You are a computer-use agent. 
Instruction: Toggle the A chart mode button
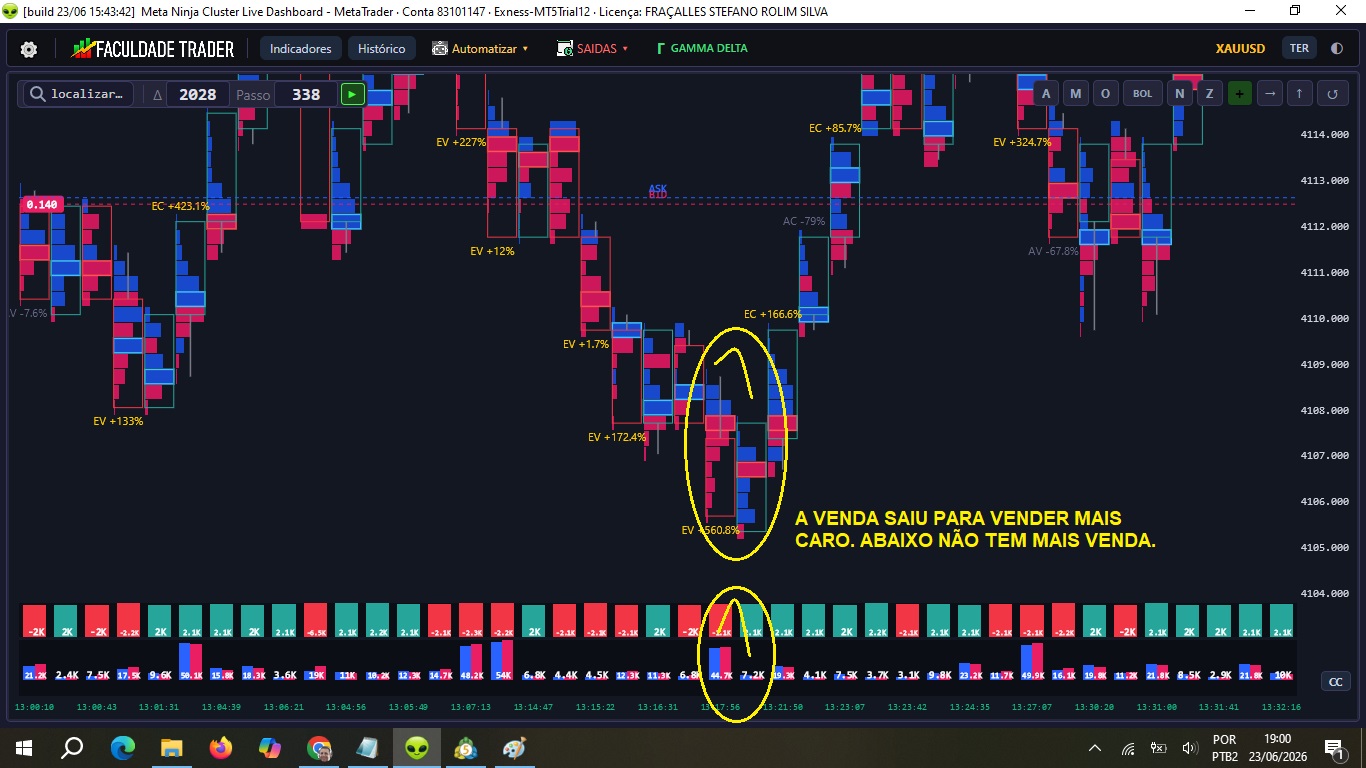(x=1046, y=93)
